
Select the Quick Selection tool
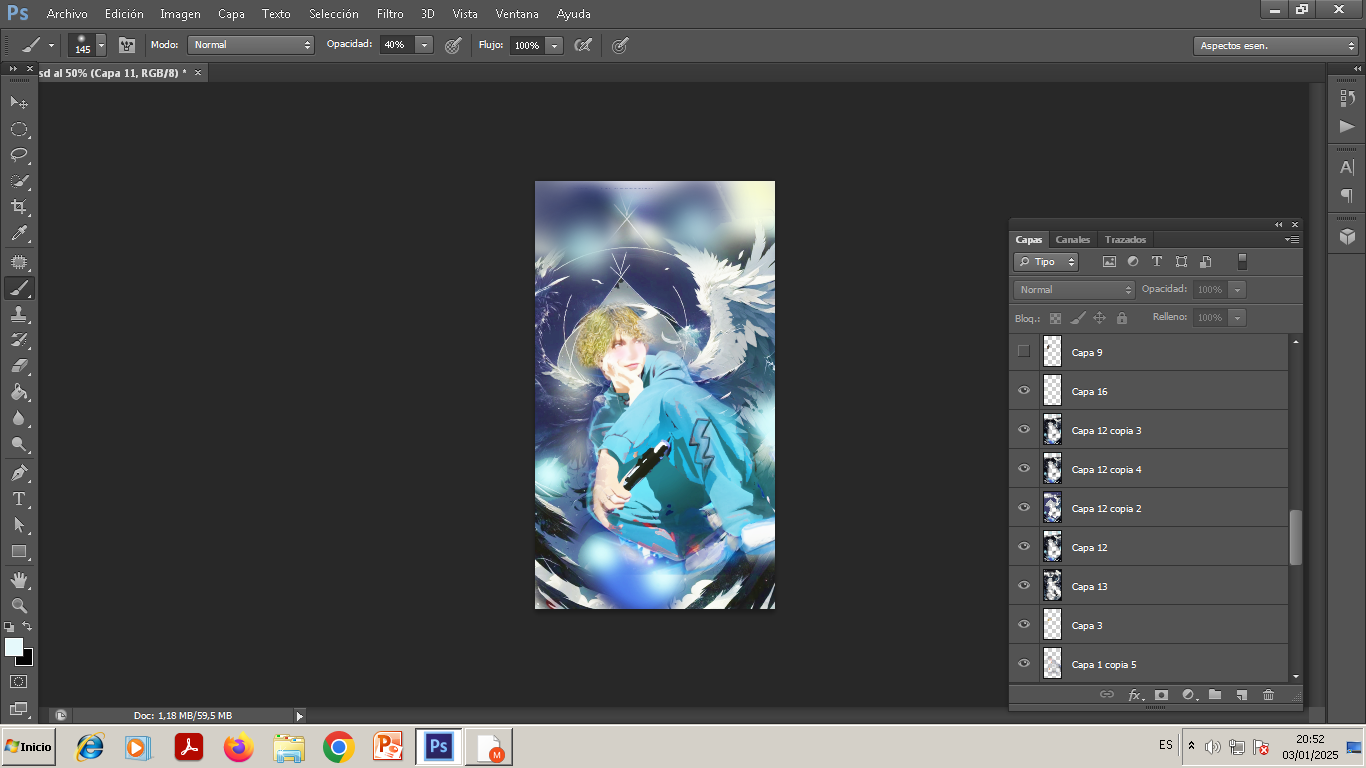[x=19, y=181]
